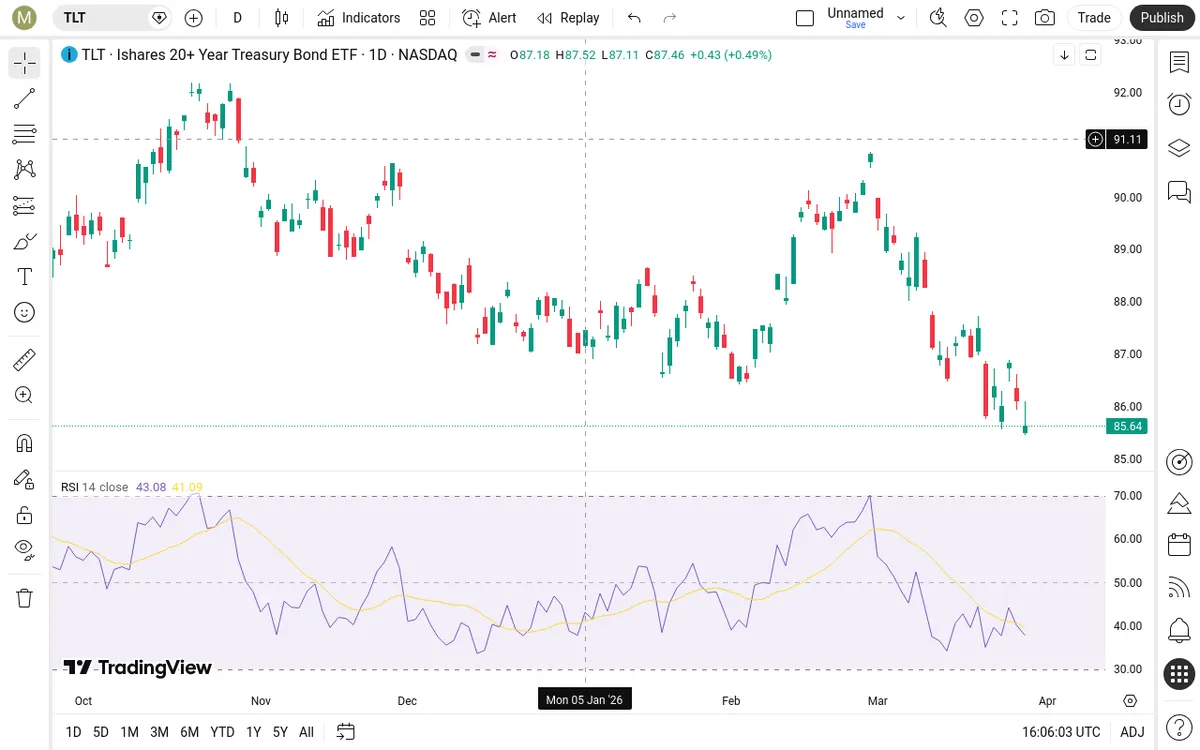The width and height of the screenshot is (1200, 750).
Task: Open the go to date calendar
Action: (346, 732)
